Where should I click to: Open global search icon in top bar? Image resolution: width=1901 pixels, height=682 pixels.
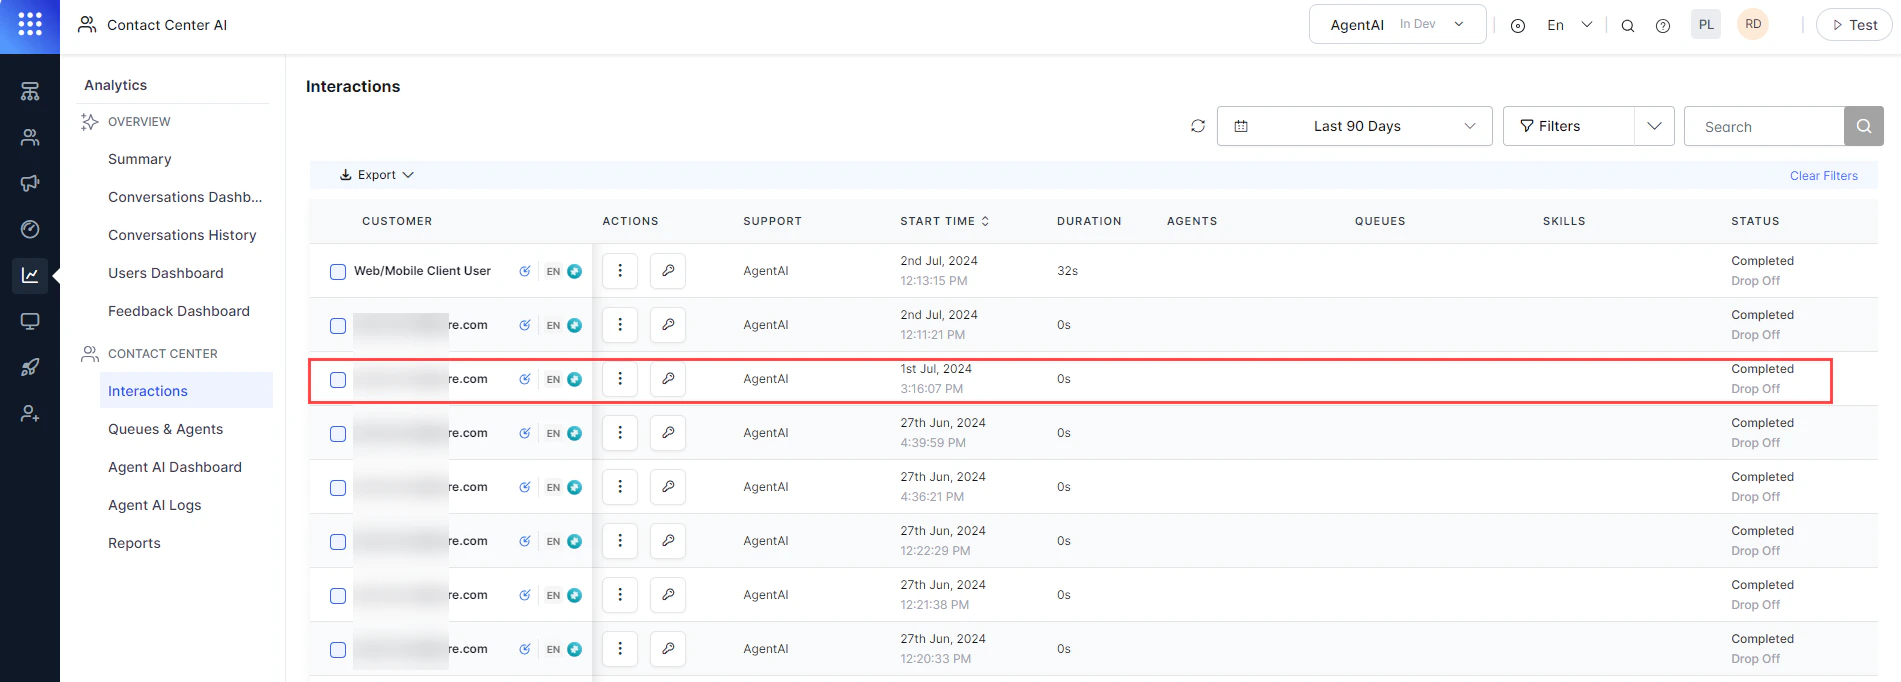tap(1628, 26)
